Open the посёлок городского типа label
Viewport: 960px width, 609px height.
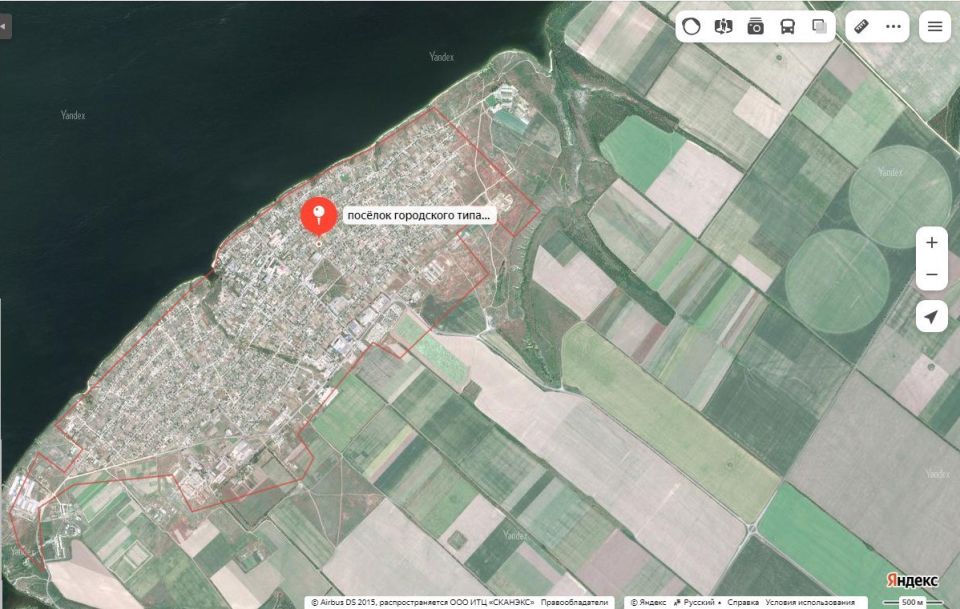[x=419, y=215]
